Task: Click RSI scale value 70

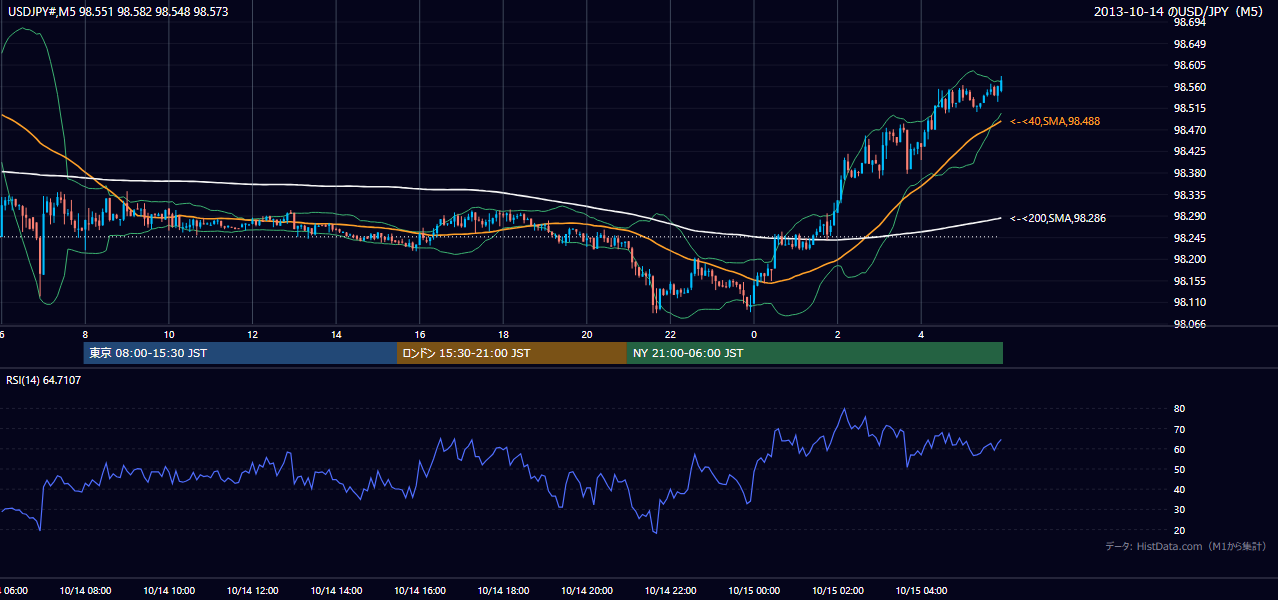Action: 1179,430
